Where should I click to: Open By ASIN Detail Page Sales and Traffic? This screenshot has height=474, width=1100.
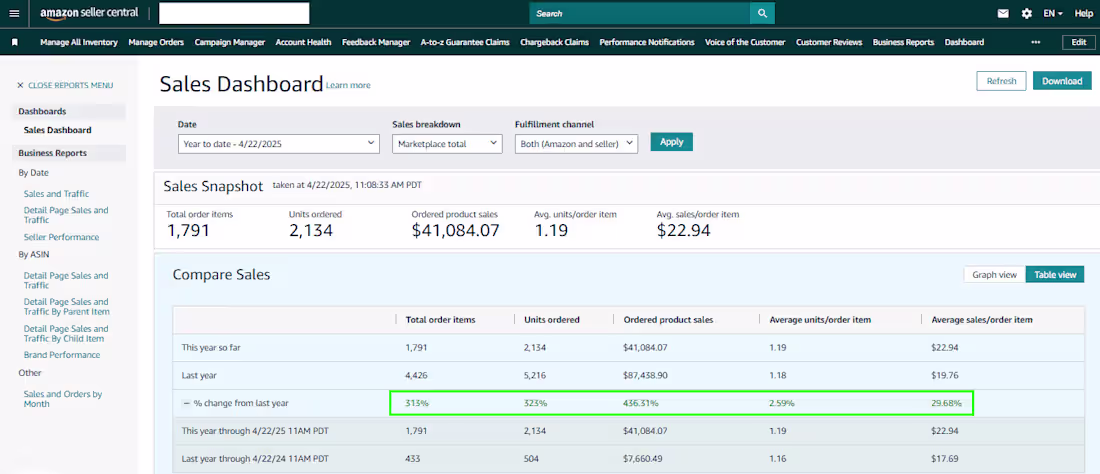66,280
